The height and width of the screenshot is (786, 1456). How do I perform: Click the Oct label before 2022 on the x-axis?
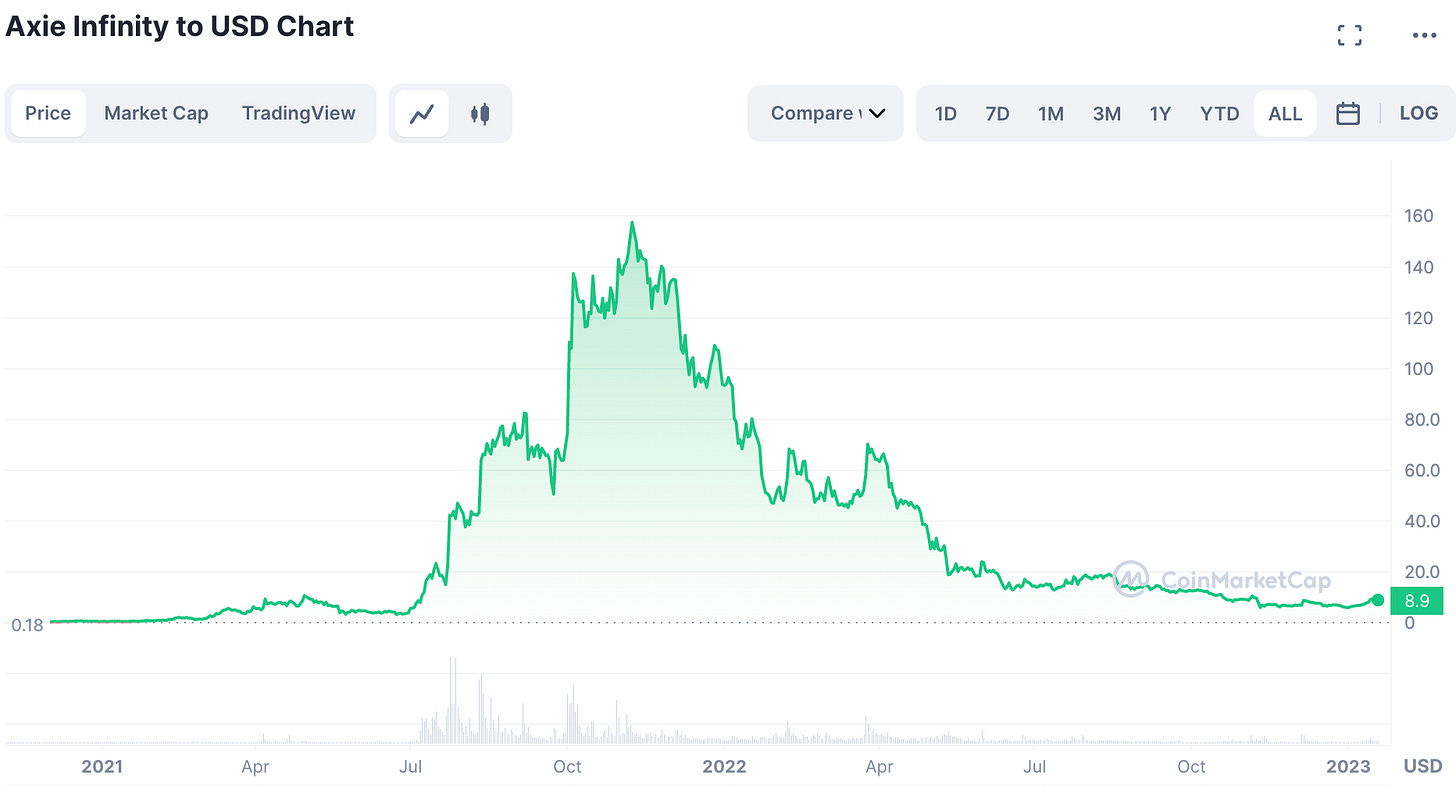567,766
